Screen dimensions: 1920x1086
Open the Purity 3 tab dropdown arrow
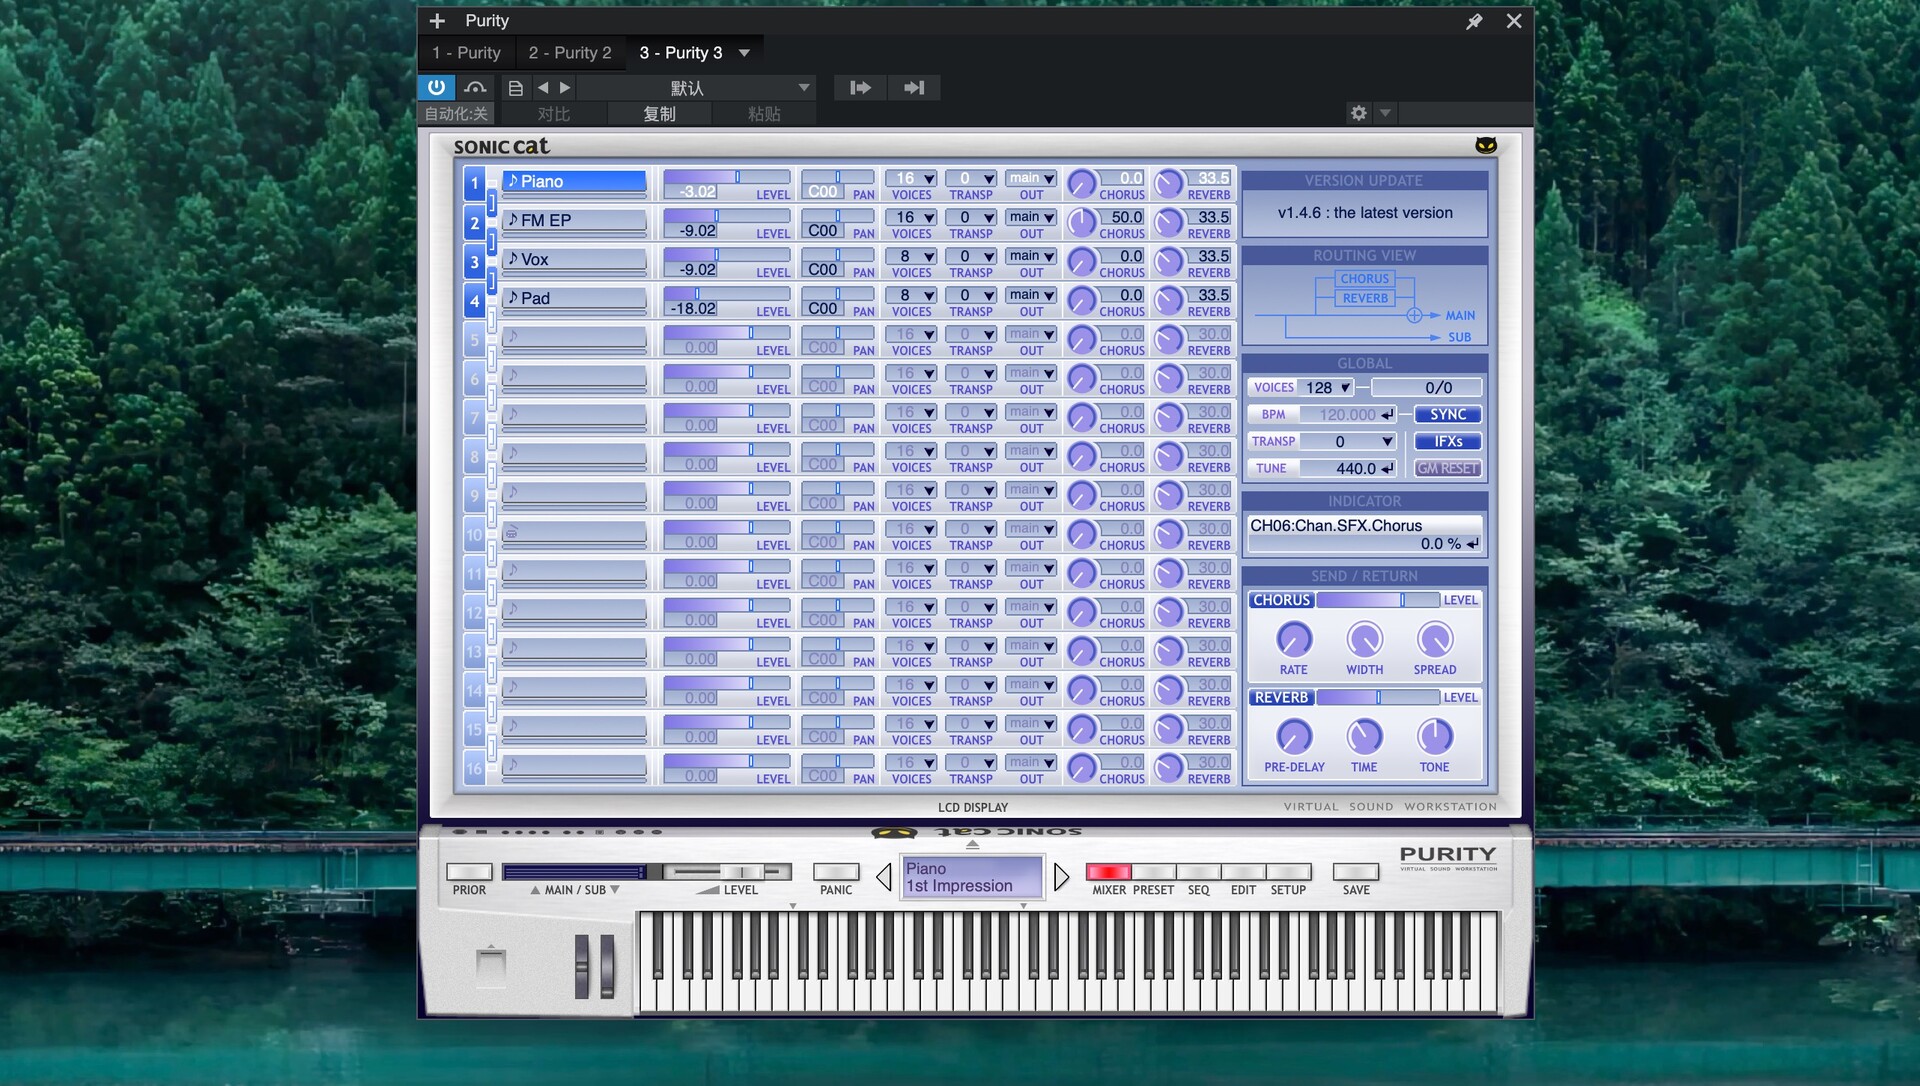coord(744,53)
